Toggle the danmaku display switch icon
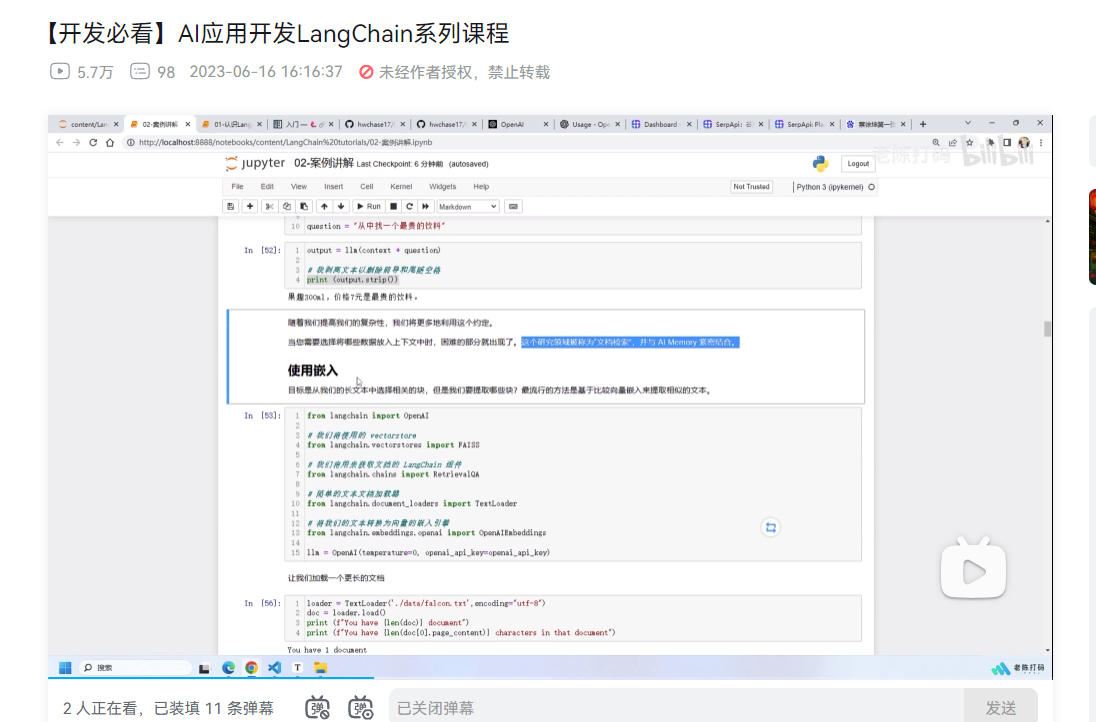This screenshot has width=1096, height=722. click(x=317, y=708)
